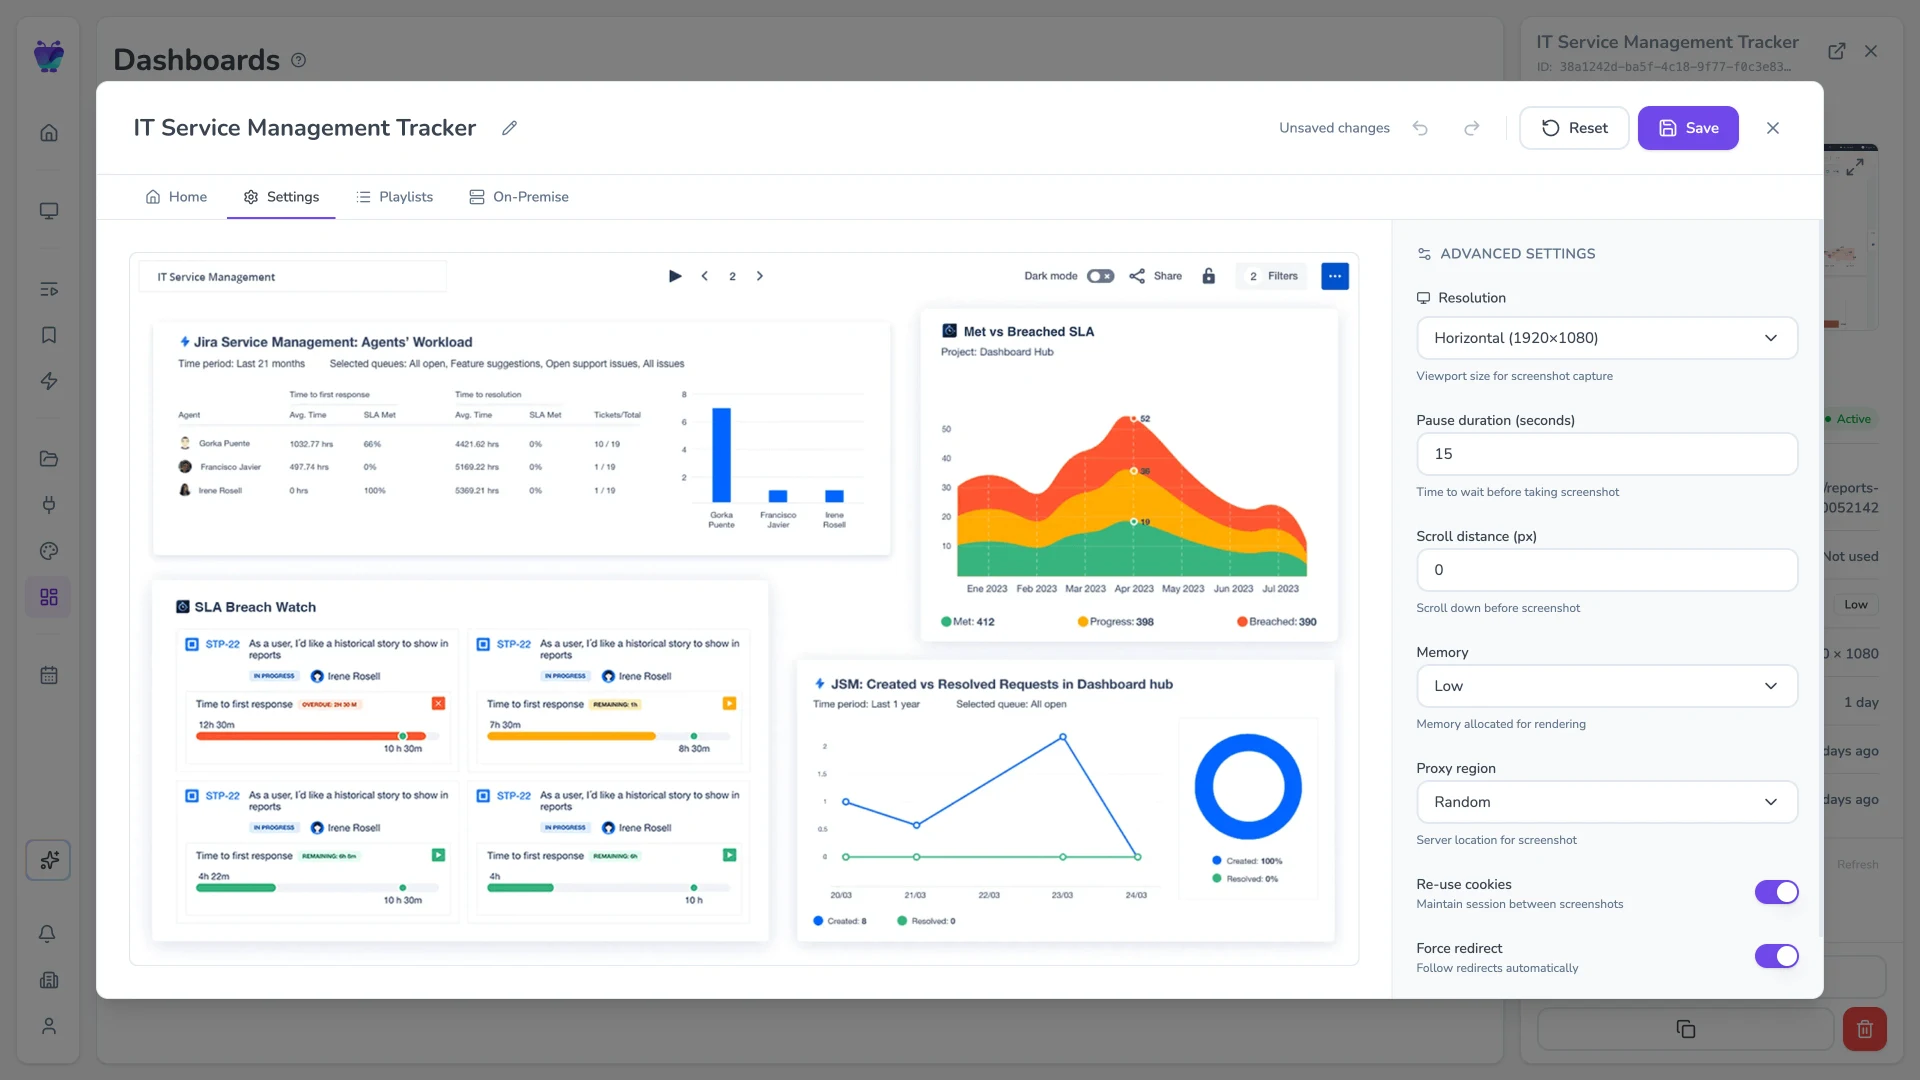The width and height of the screenshot is (1920, 1080).
Task: Click the Refresh link in side panel
Action: (x=1857, y=865)
